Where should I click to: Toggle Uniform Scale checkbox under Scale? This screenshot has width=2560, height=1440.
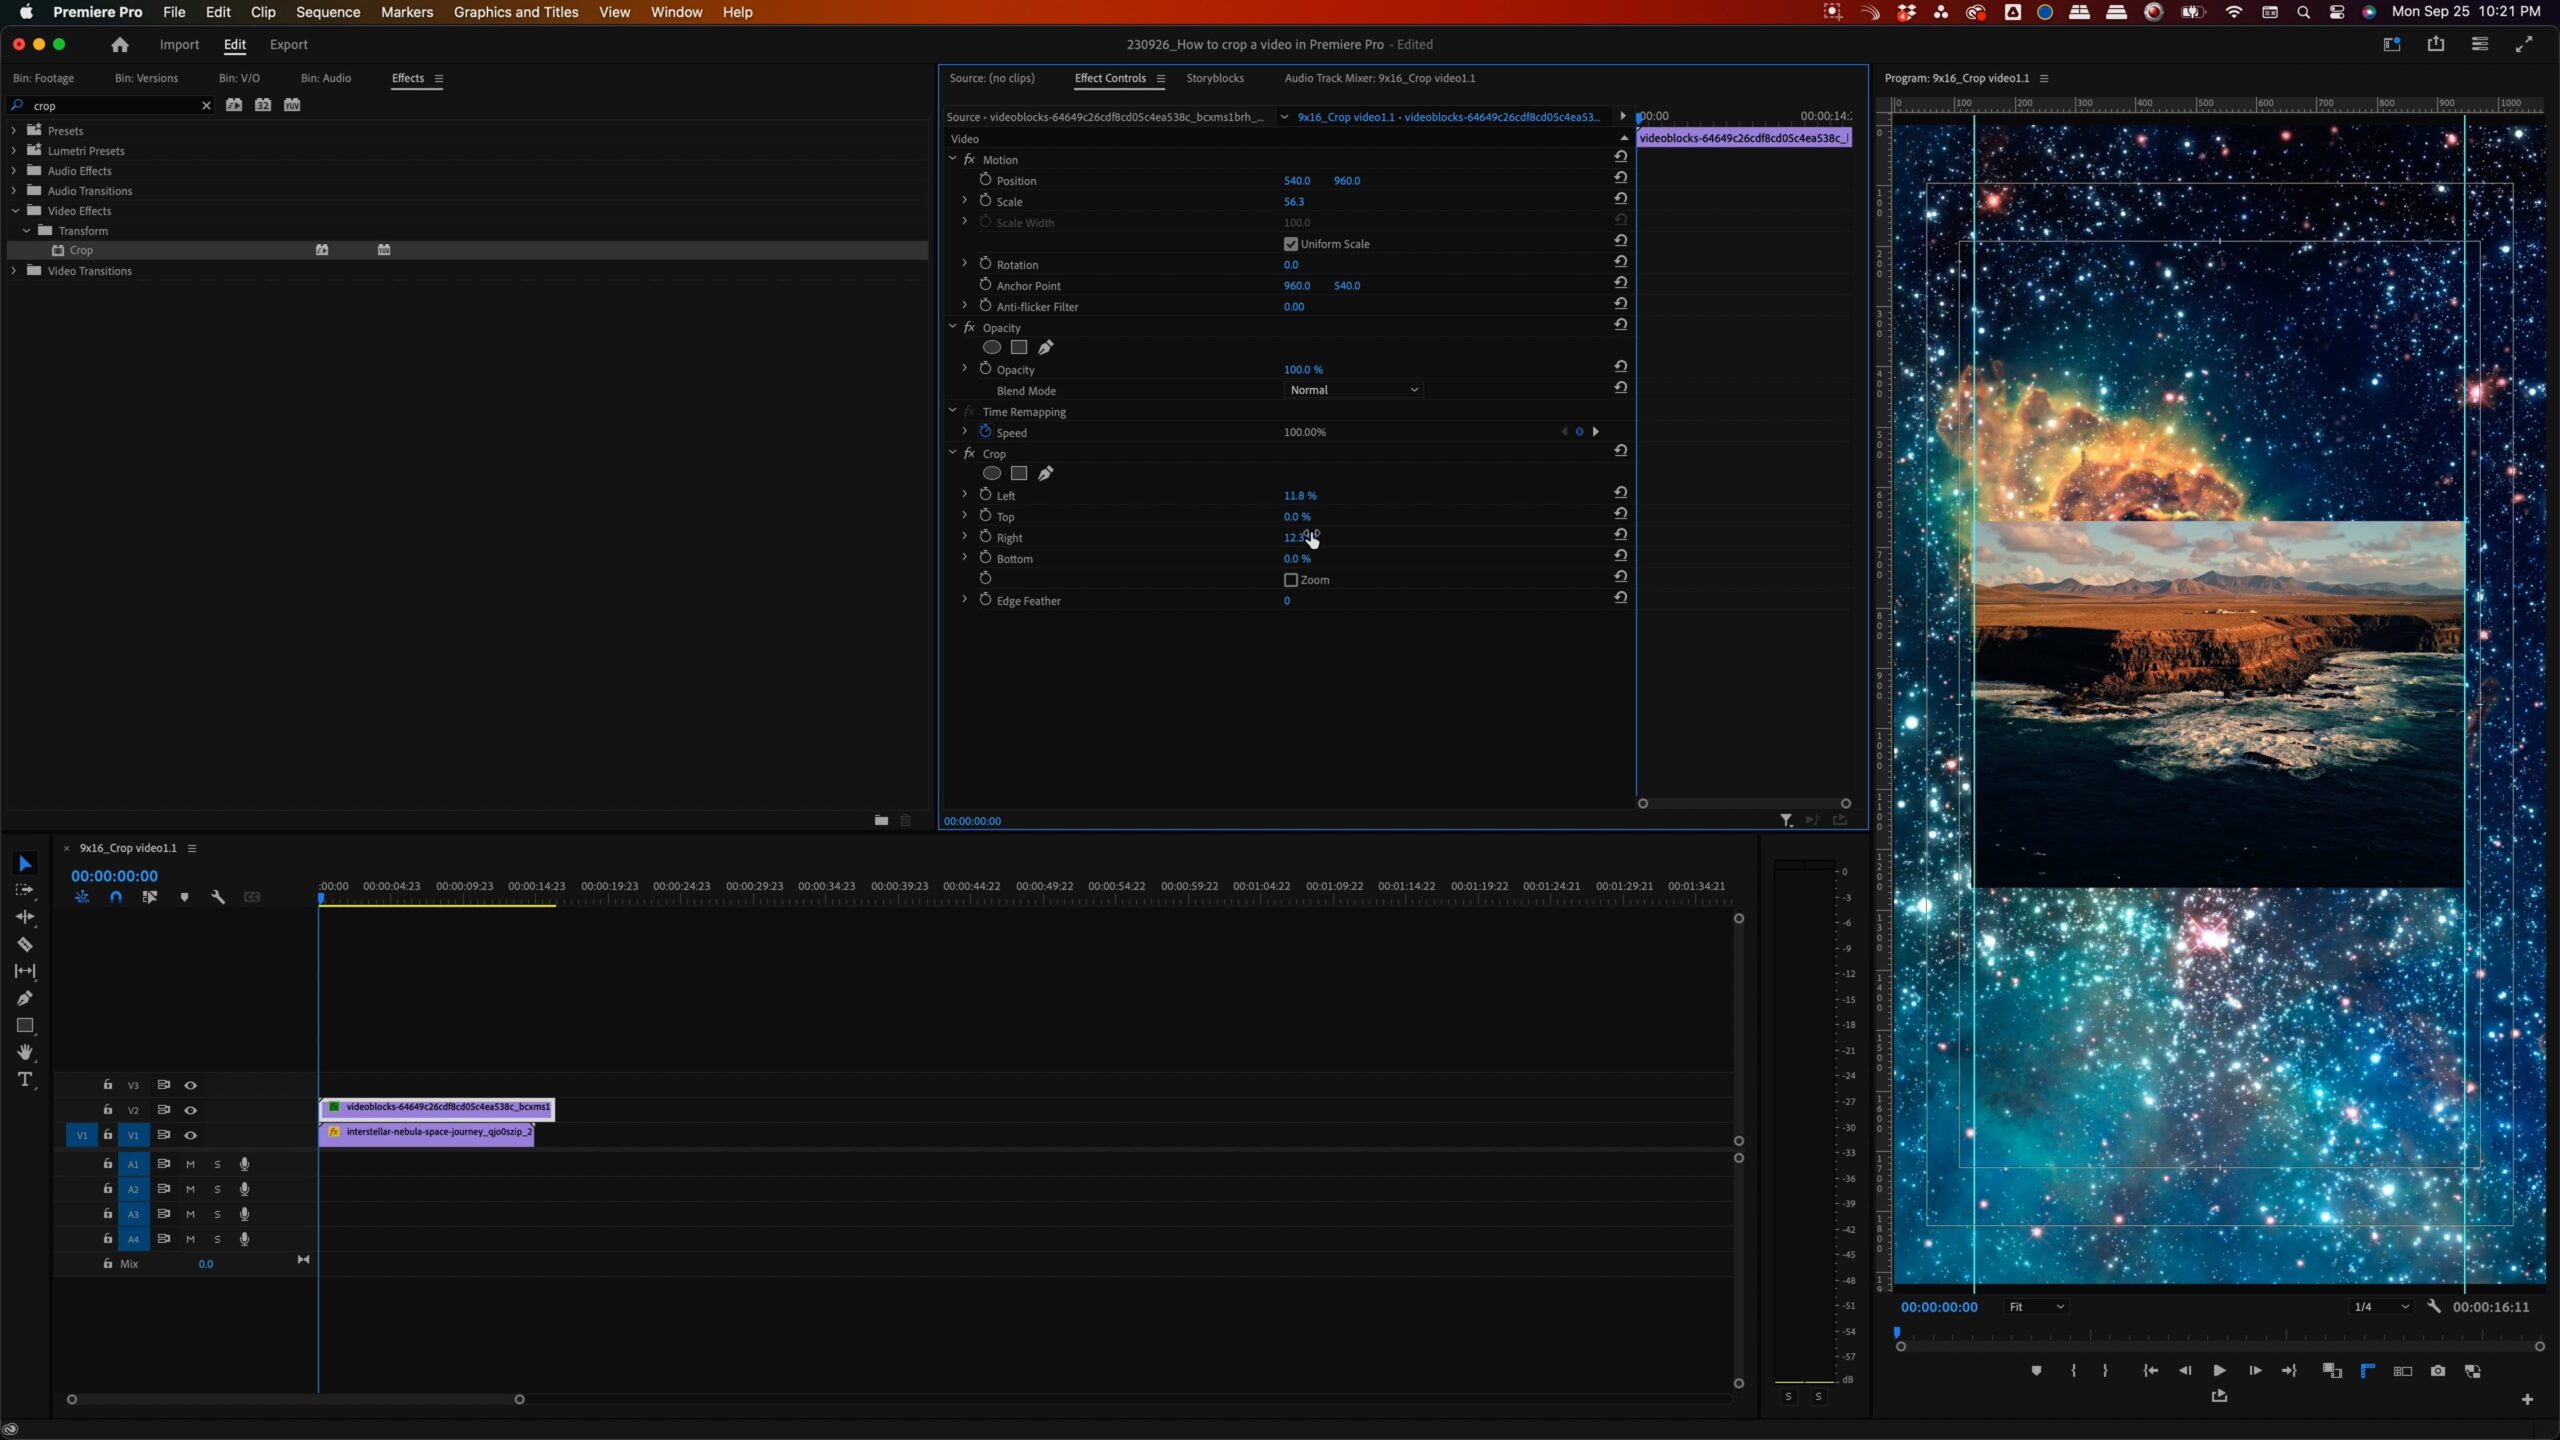click(1291, 243)
